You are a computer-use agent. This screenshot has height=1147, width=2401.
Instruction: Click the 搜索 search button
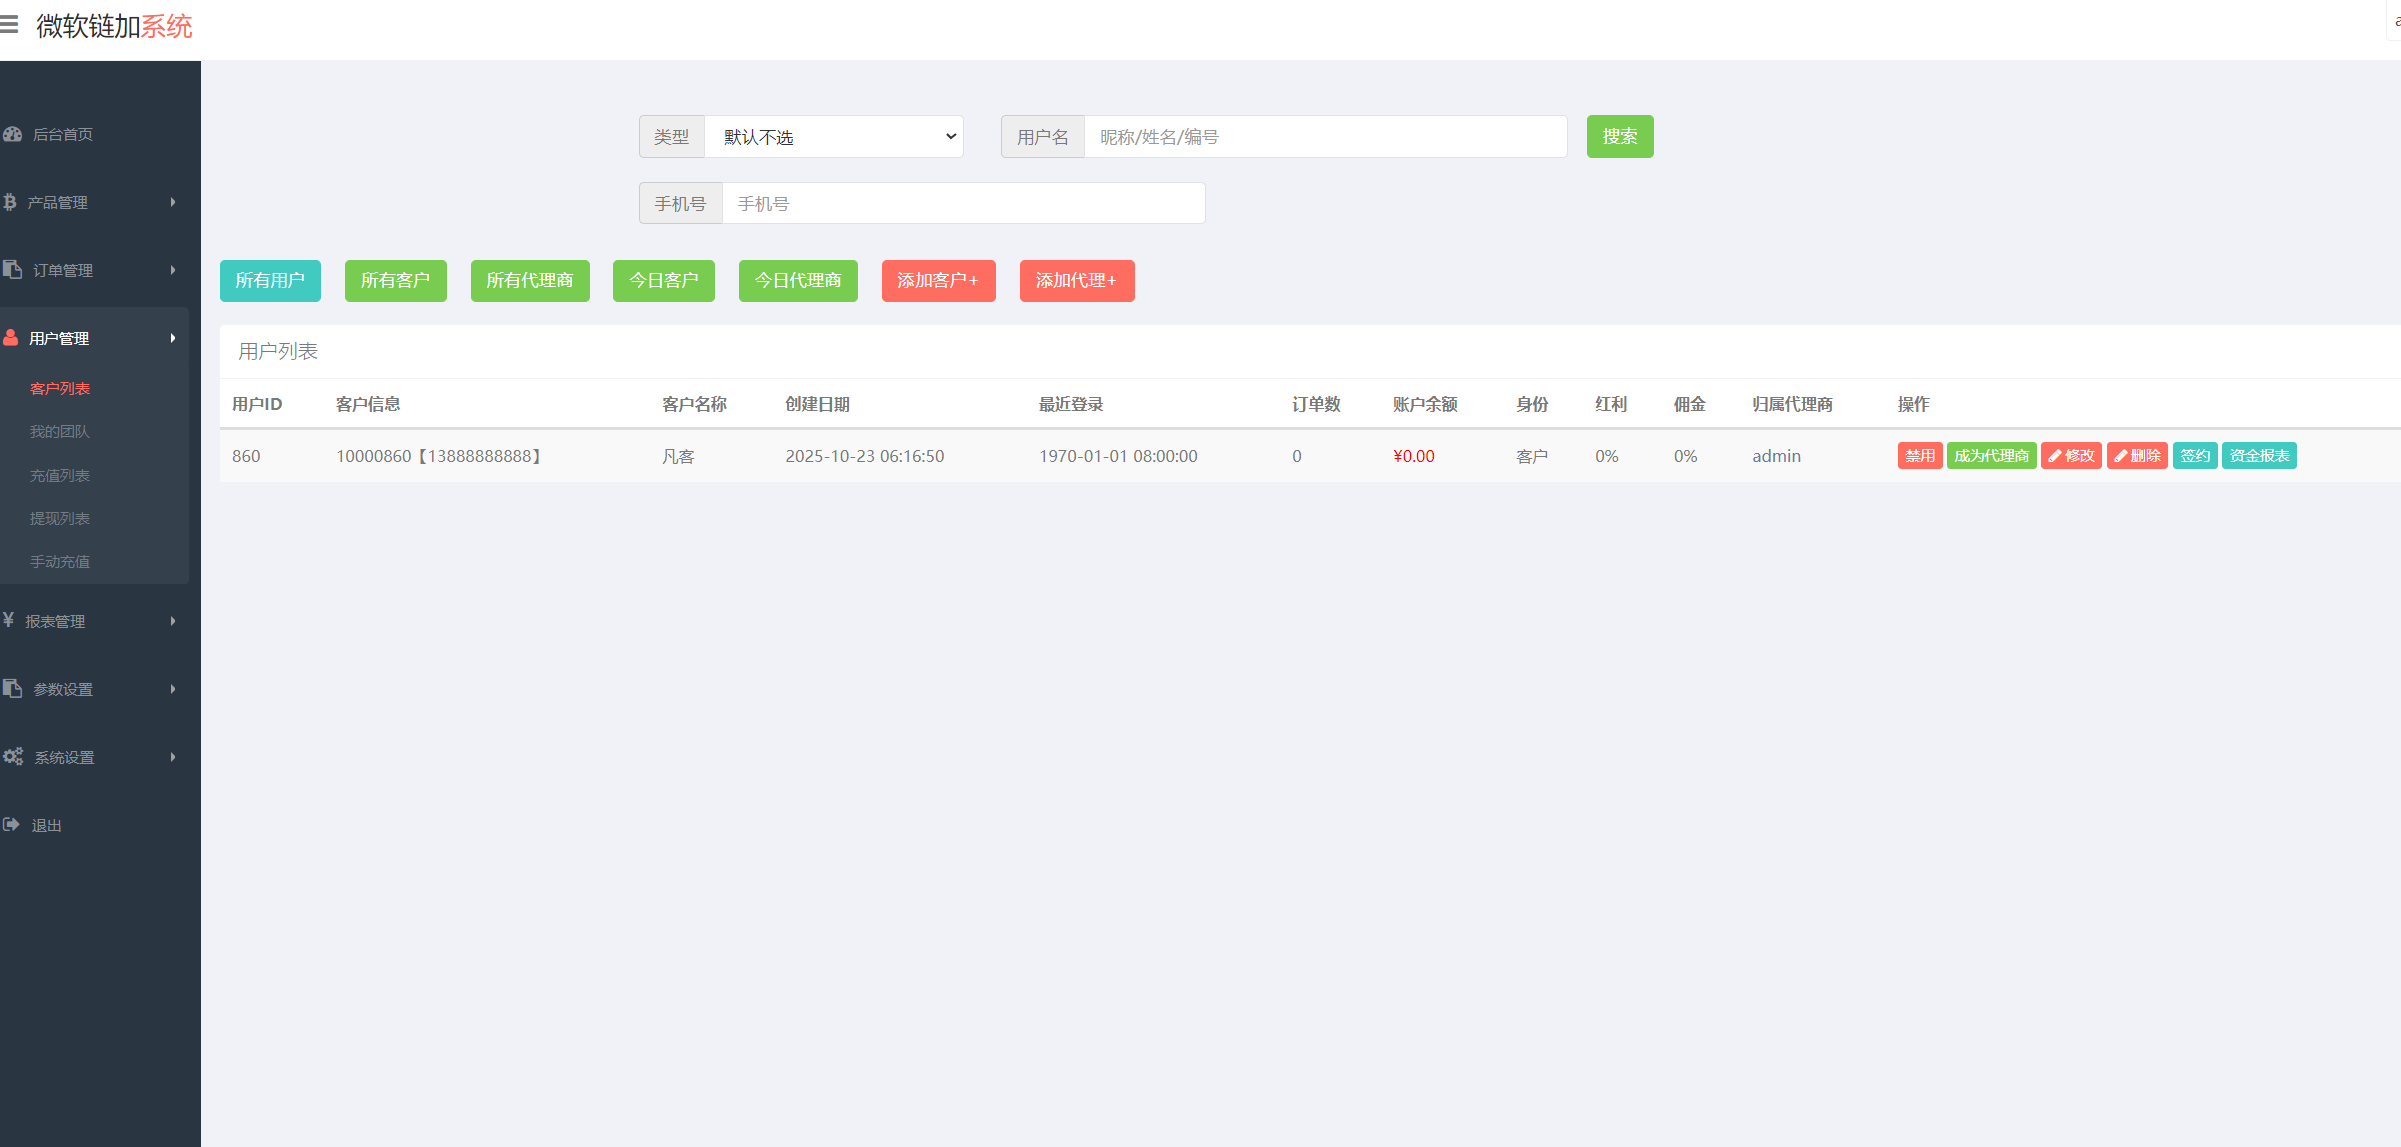[x=1618, y=136]
